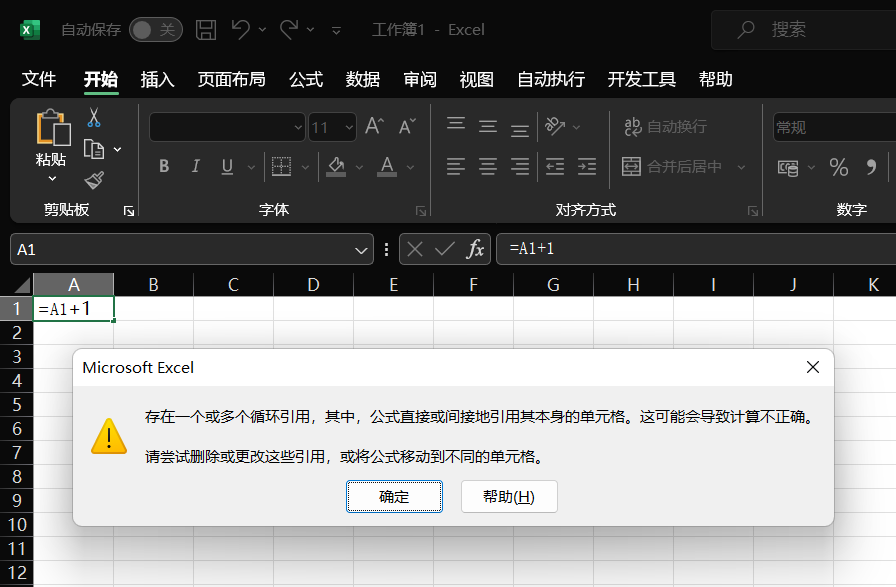
Task: Toggle Italic formatting
Action: click(195, 166)
